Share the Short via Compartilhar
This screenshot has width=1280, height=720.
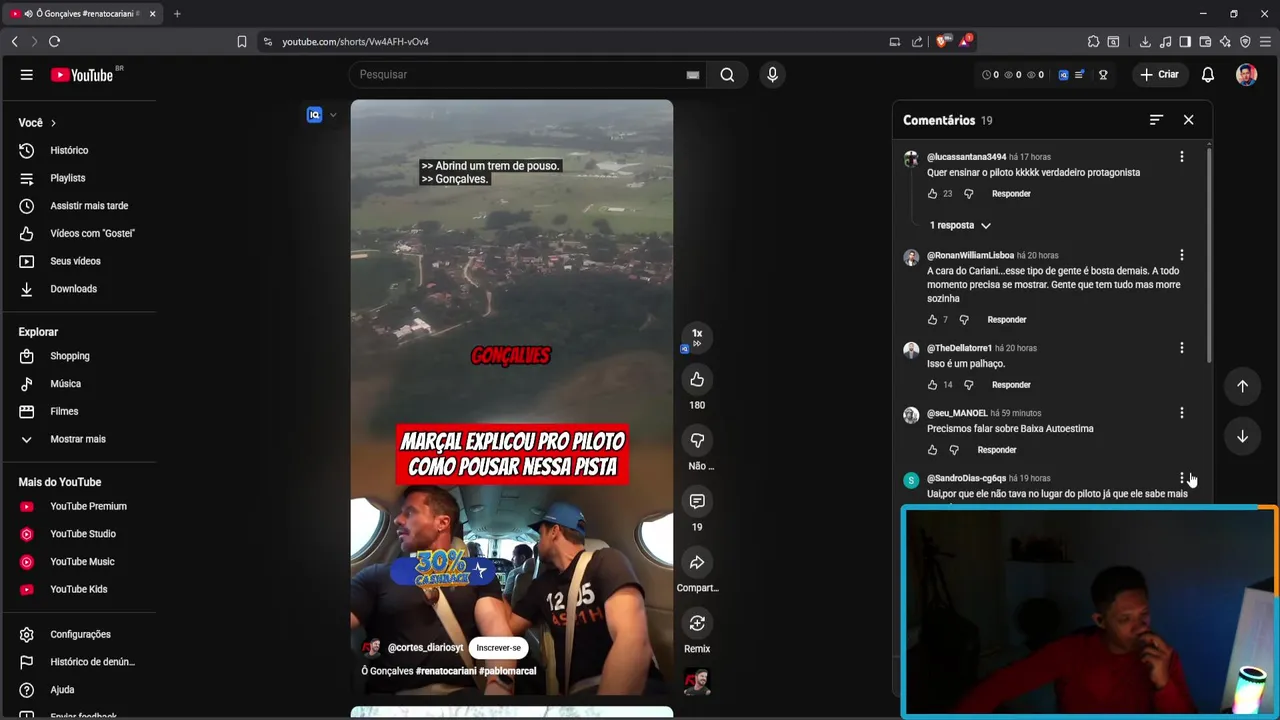click(697, 563)
